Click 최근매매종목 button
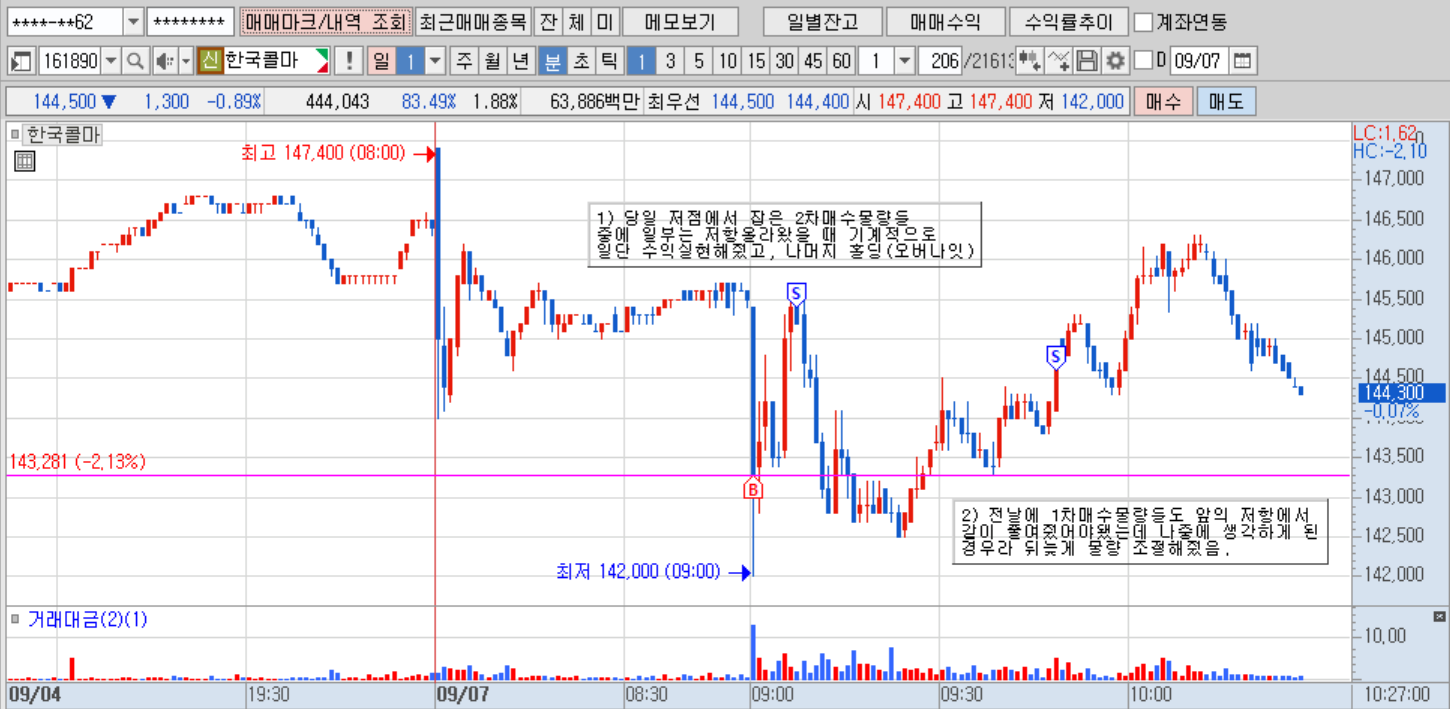This screenshot has width=1450, height=709. [472, 21]
